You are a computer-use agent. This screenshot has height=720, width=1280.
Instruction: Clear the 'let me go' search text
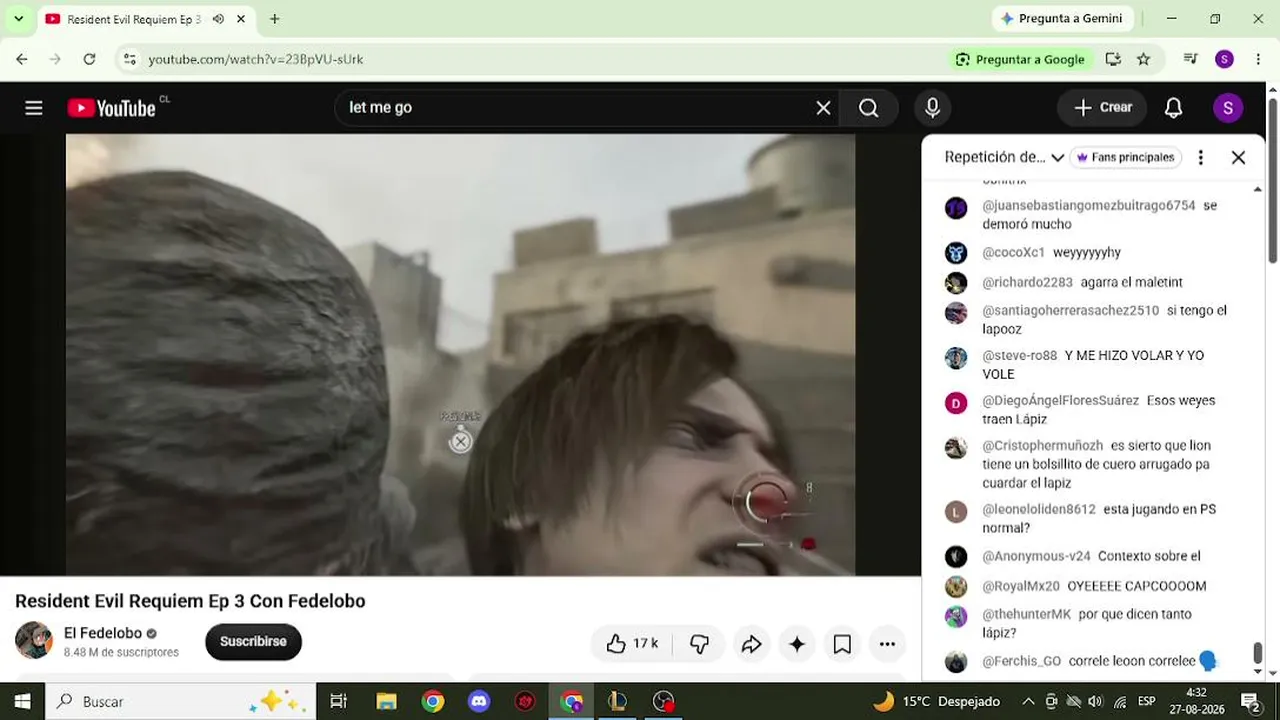point(823,108)
